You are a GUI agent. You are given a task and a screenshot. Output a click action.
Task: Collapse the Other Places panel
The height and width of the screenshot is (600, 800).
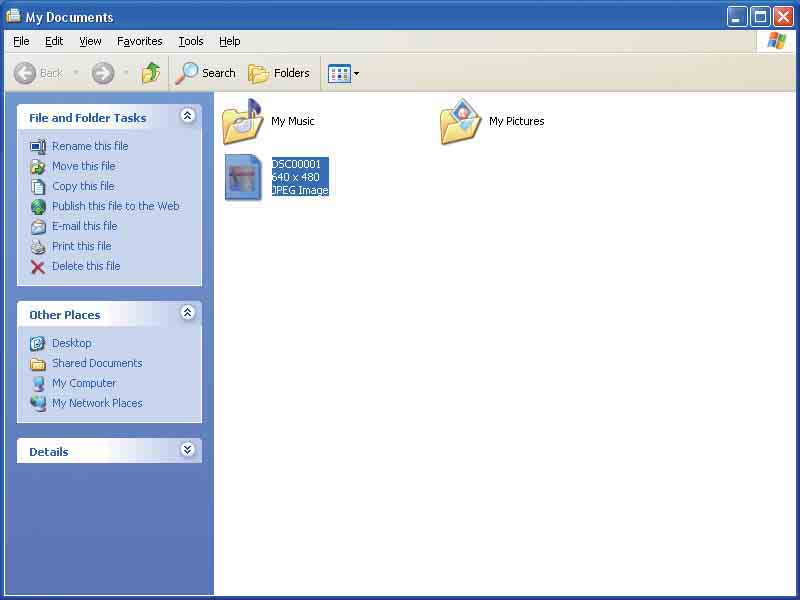187,312
